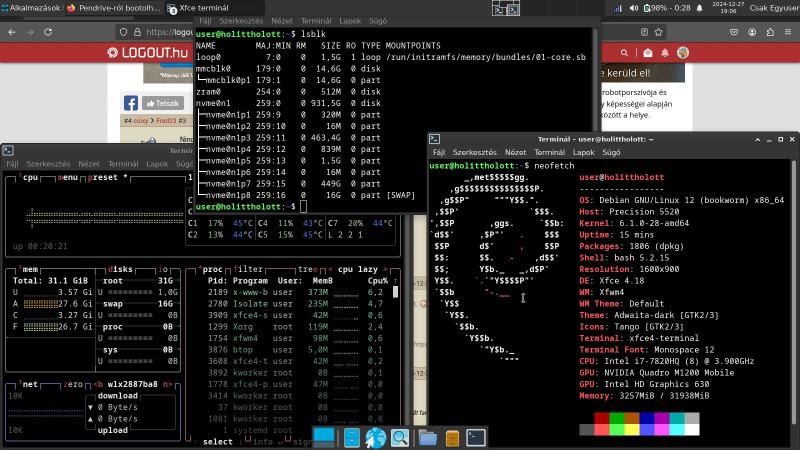Open the application finder magnifier dock icon
Viewport: 800px width, 450px height.
pos(400,438)
